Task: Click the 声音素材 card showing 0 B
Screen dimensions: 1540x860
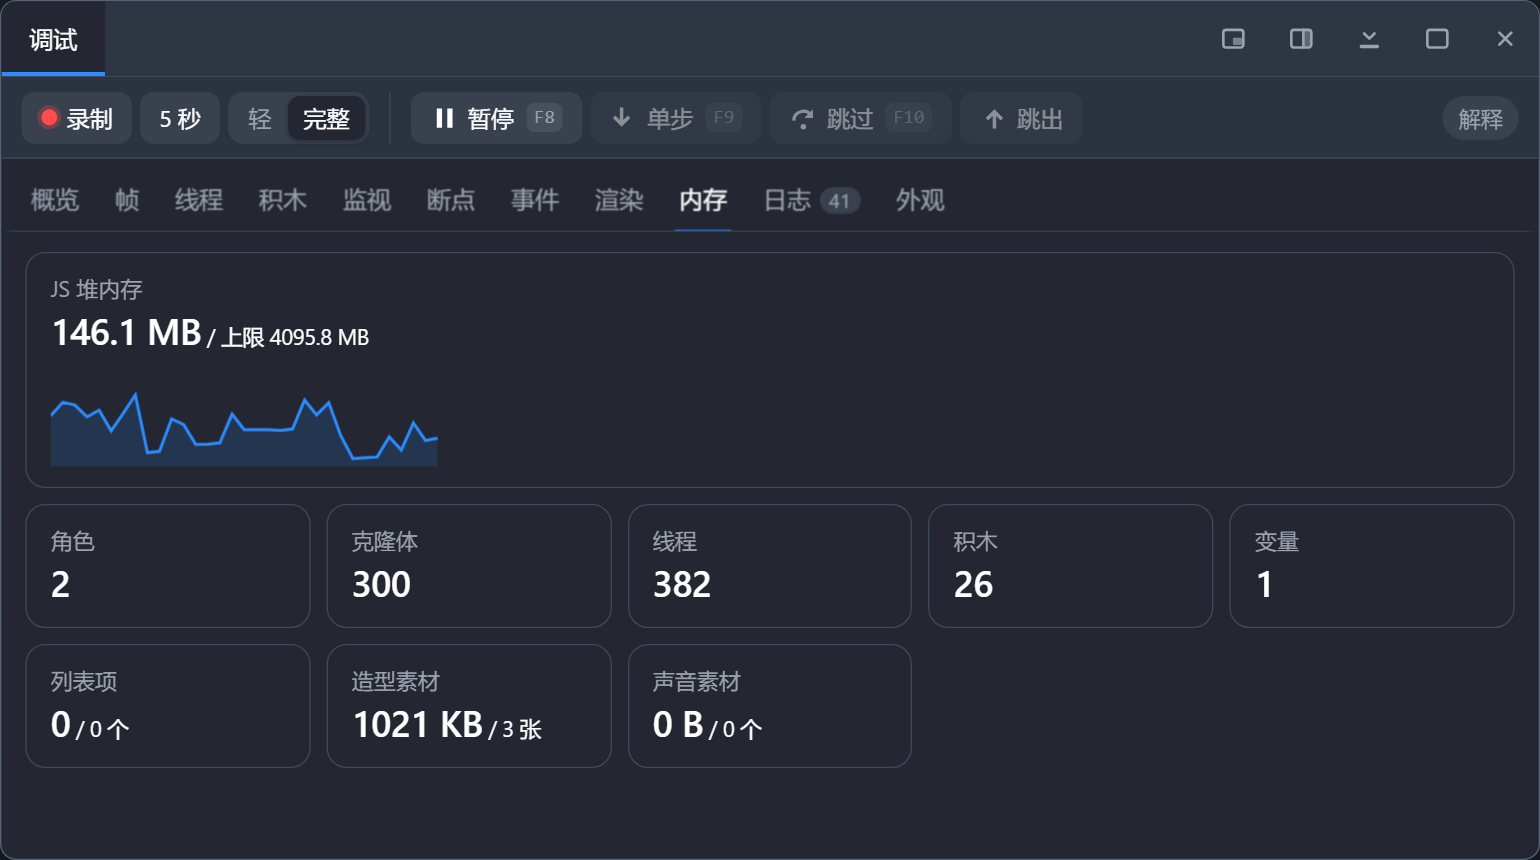Action: click(x=770, y=706)
